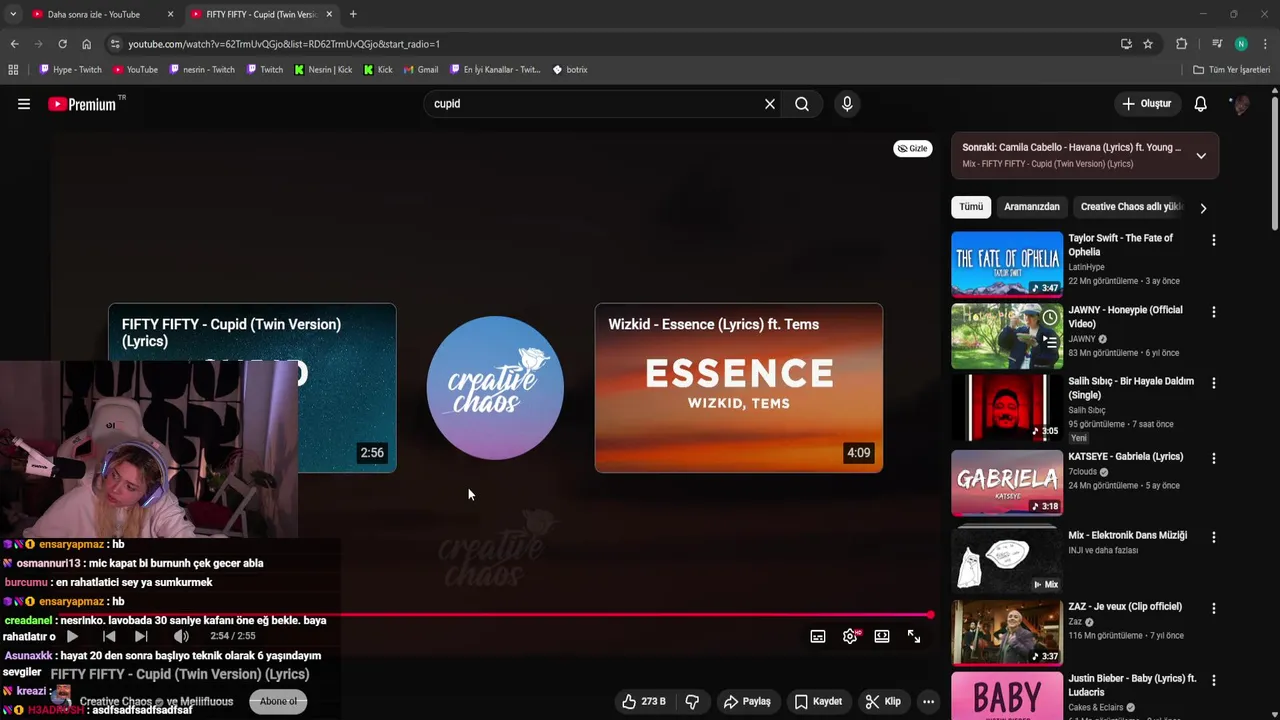
Task: Open Creative Chaos channel circle logo
Action: tap(495, 388)
